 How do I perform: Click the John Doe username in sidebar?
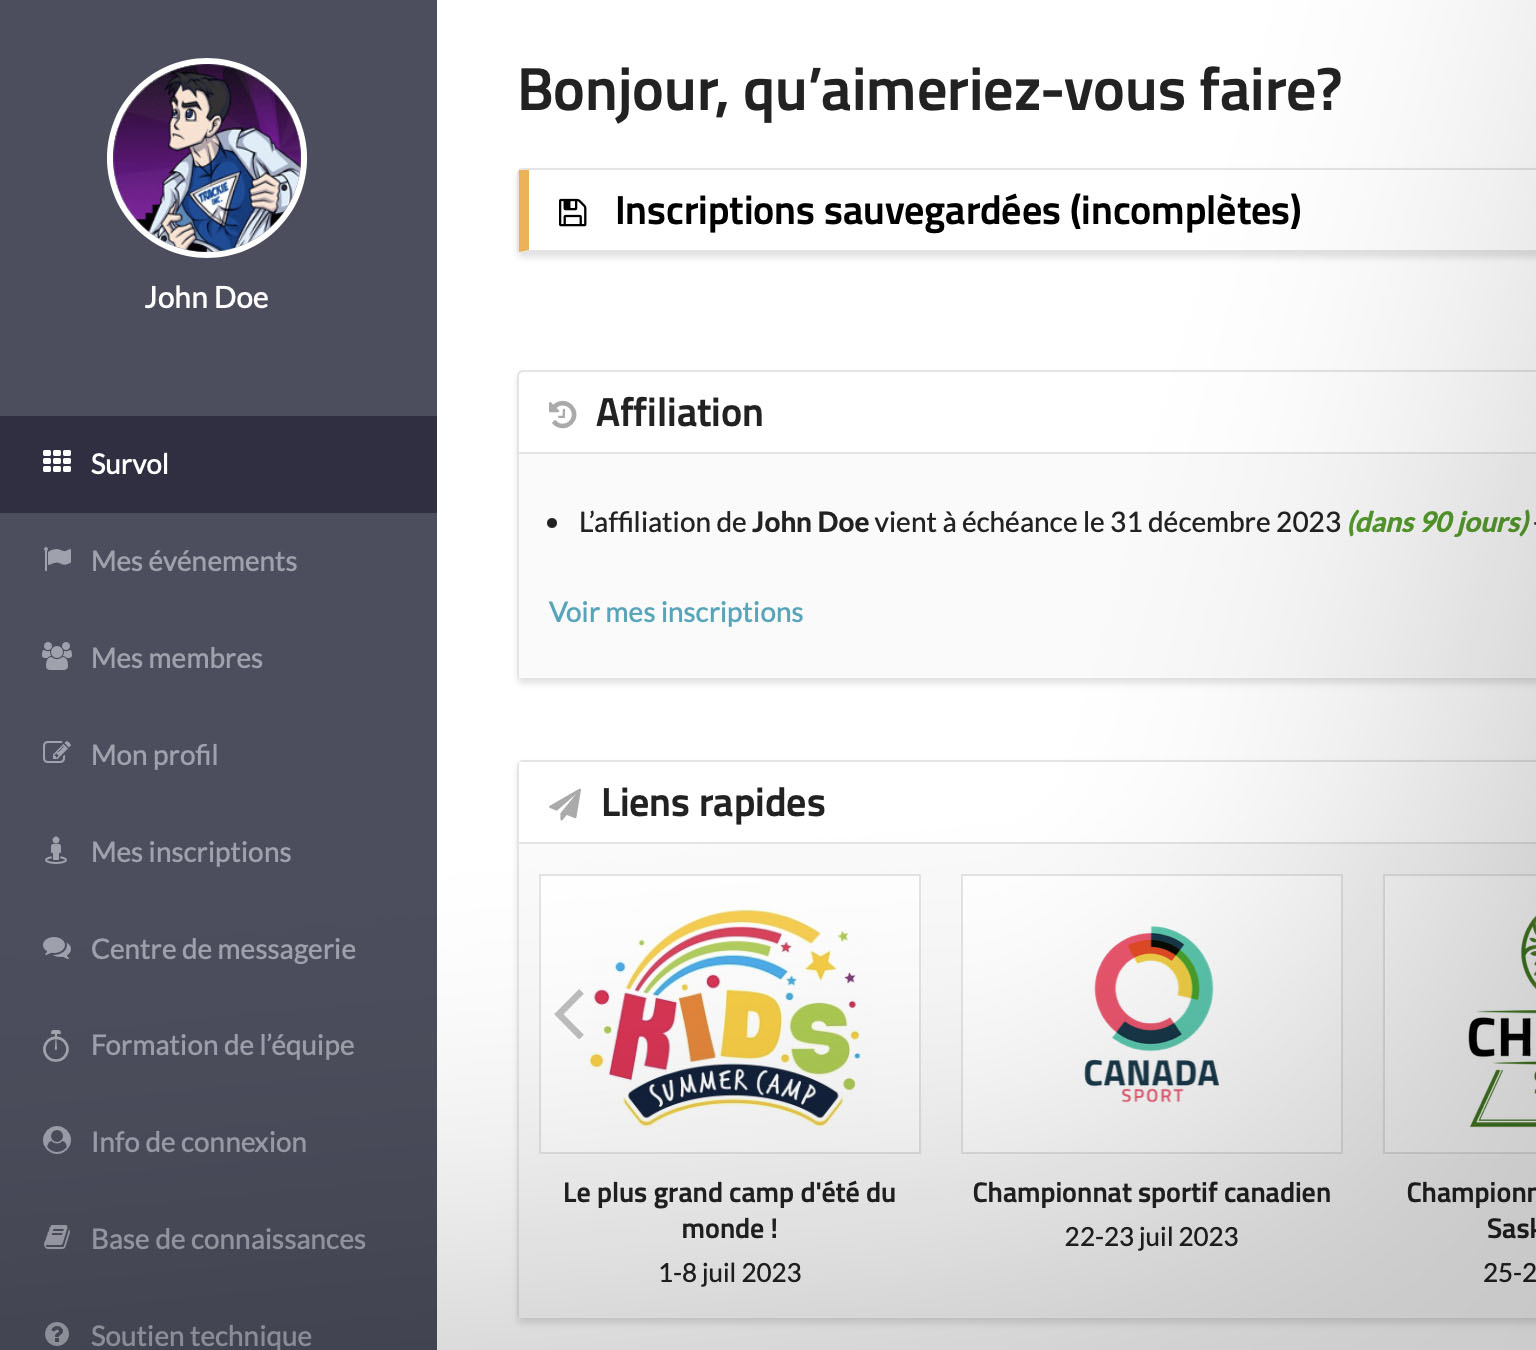point(206,298)
